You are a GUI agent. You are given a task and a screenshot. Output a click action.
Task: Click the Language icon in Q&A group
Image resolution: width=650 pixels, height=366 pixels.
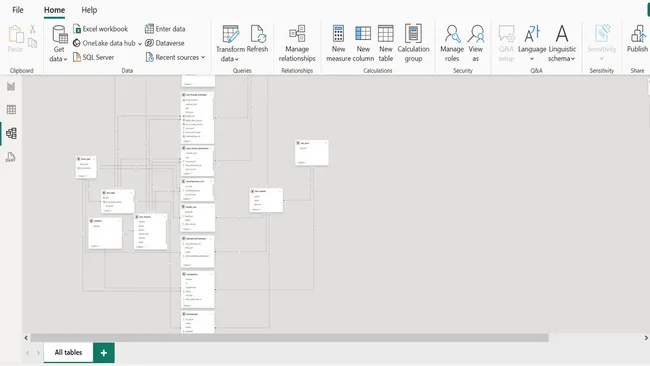coord(532,34)
